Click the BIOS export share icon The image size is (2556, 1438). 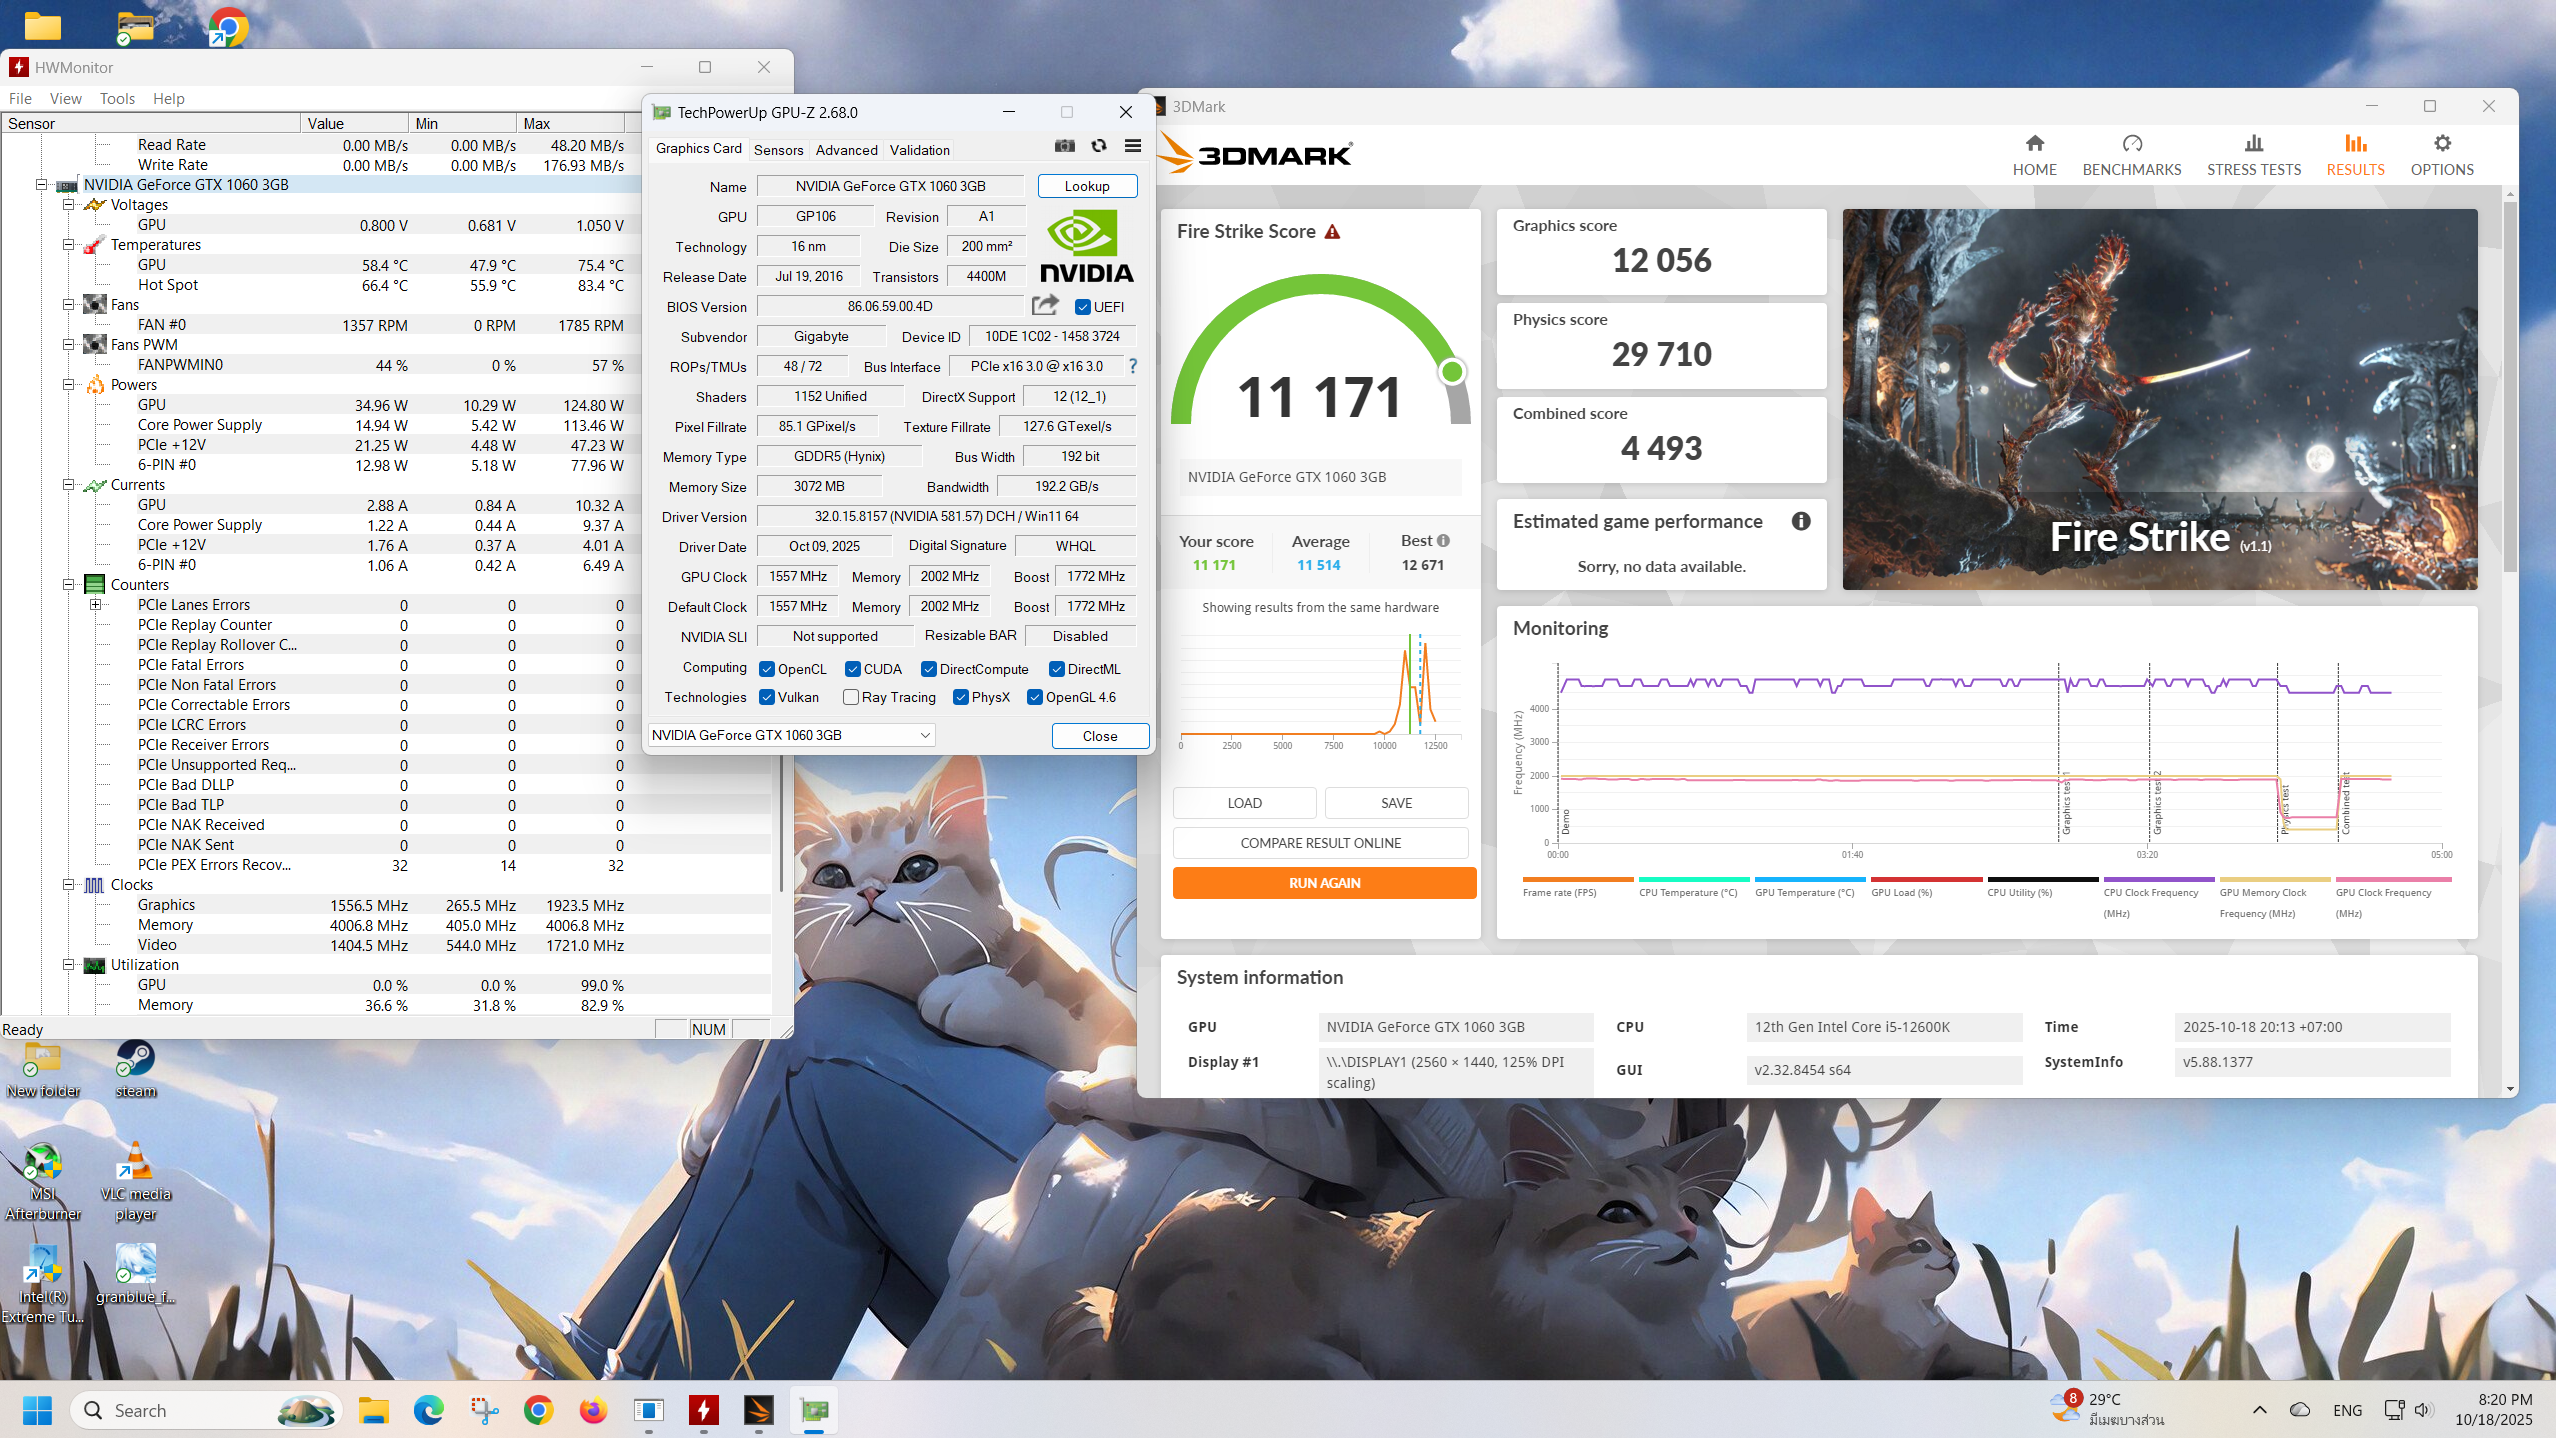[1045, 305]
